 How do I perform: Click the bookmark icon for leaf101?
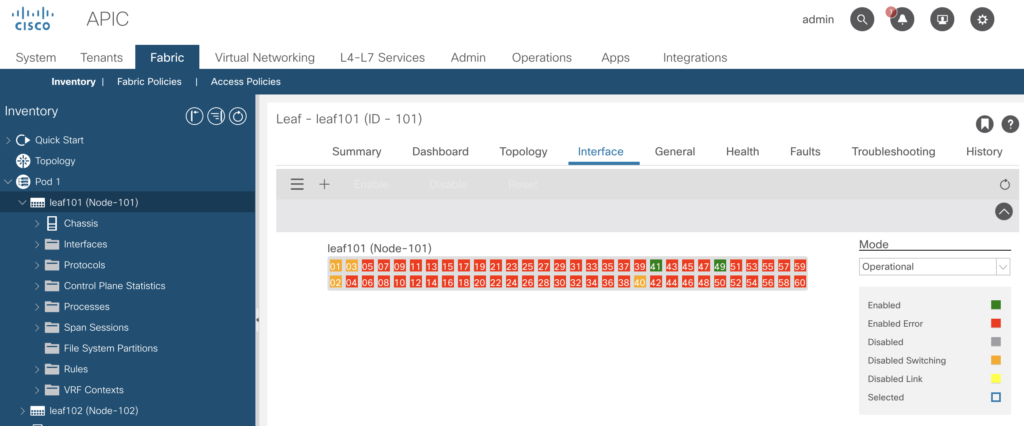coord(984,124)
